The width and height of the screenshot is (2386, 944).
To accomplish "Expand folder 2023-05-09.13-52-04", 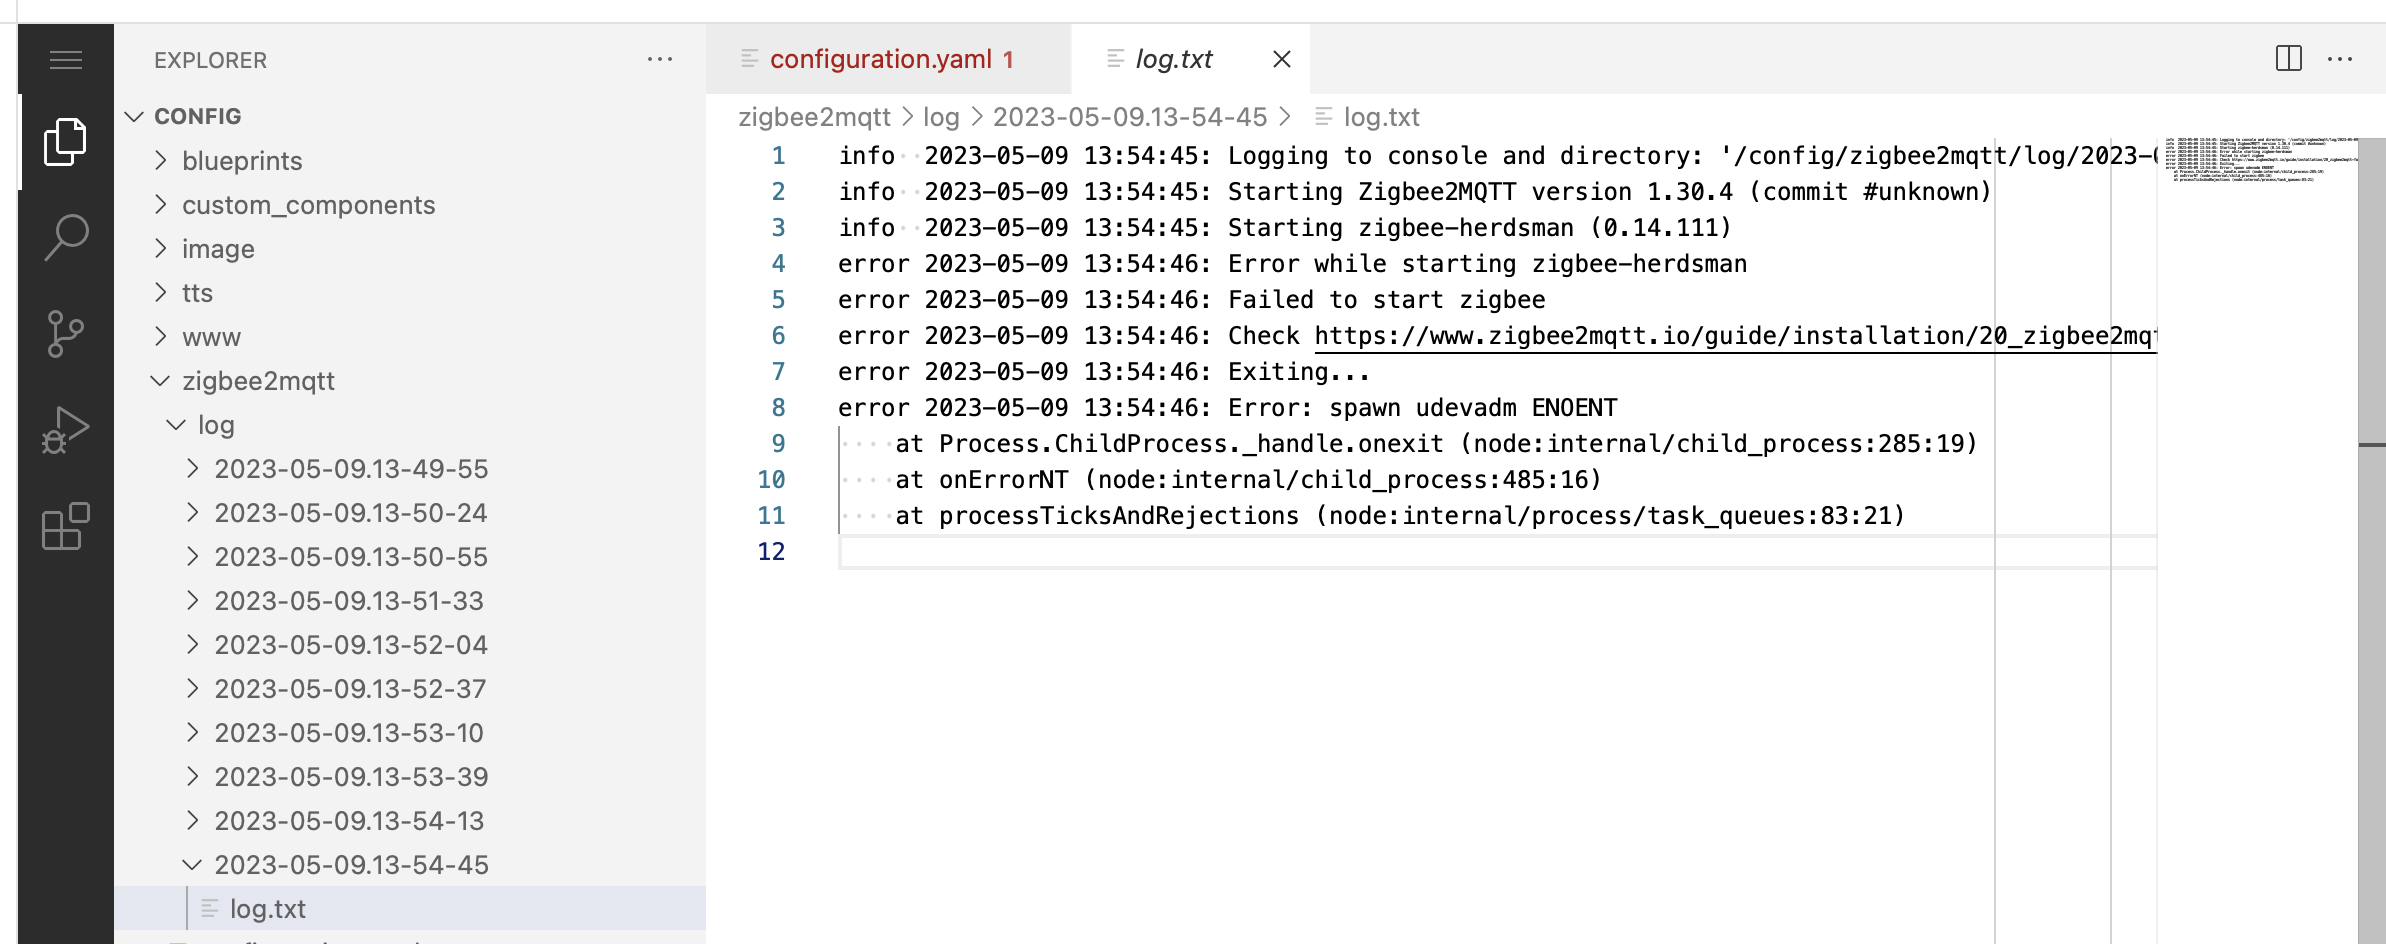I will (193, 644).
